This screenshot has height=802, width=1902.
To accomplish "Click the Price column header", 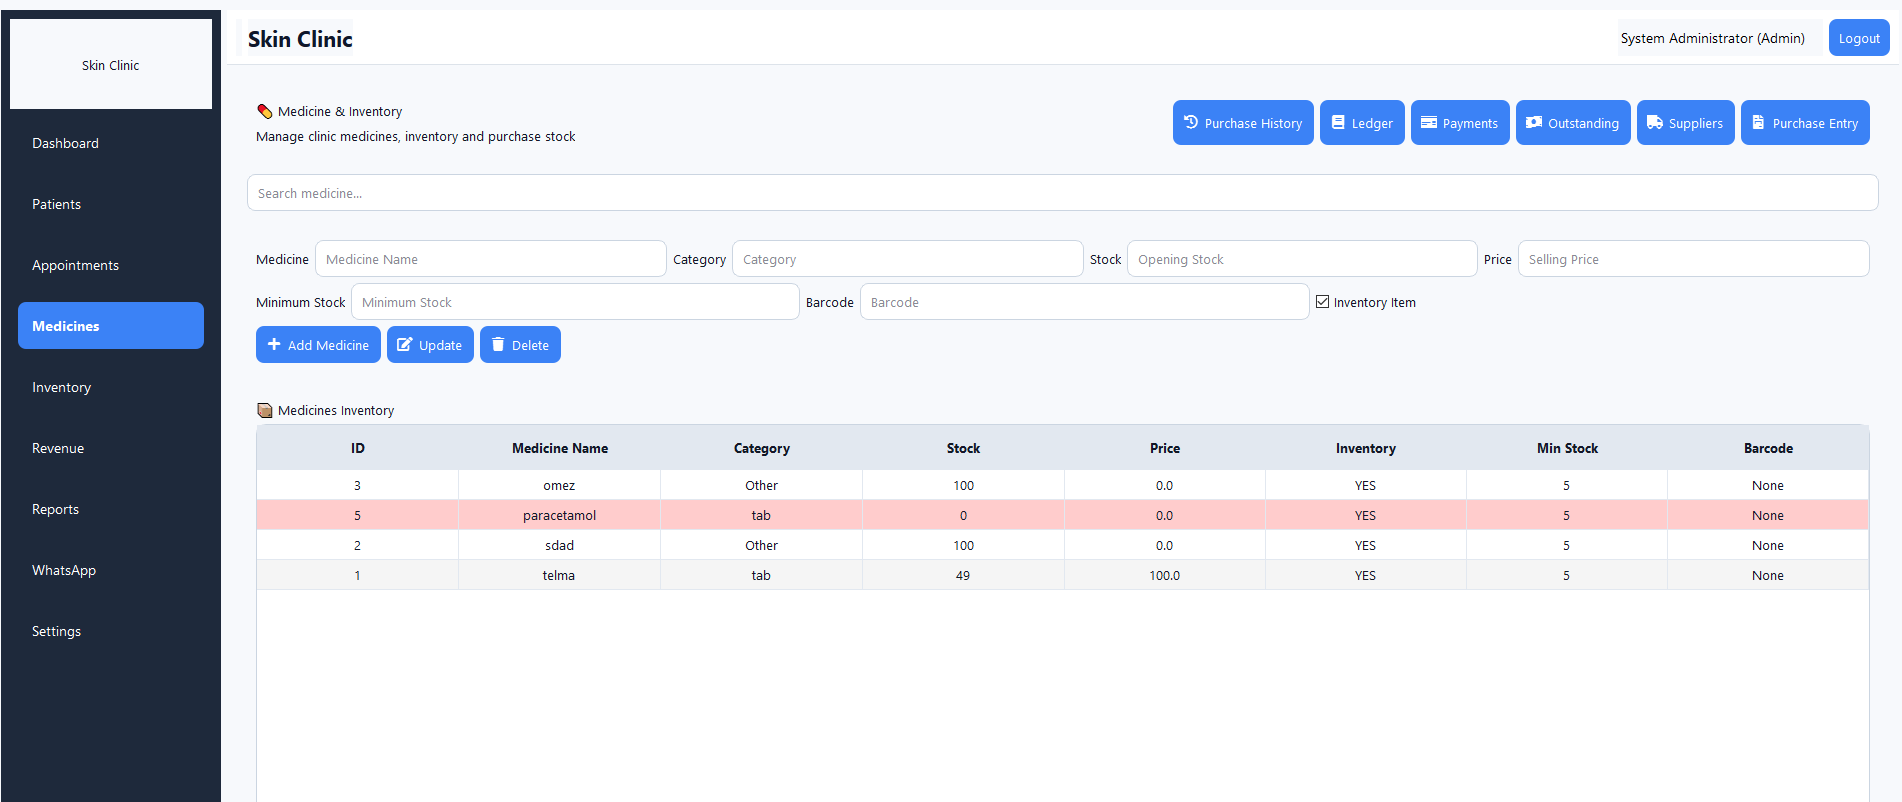I will pos(1165,448).
